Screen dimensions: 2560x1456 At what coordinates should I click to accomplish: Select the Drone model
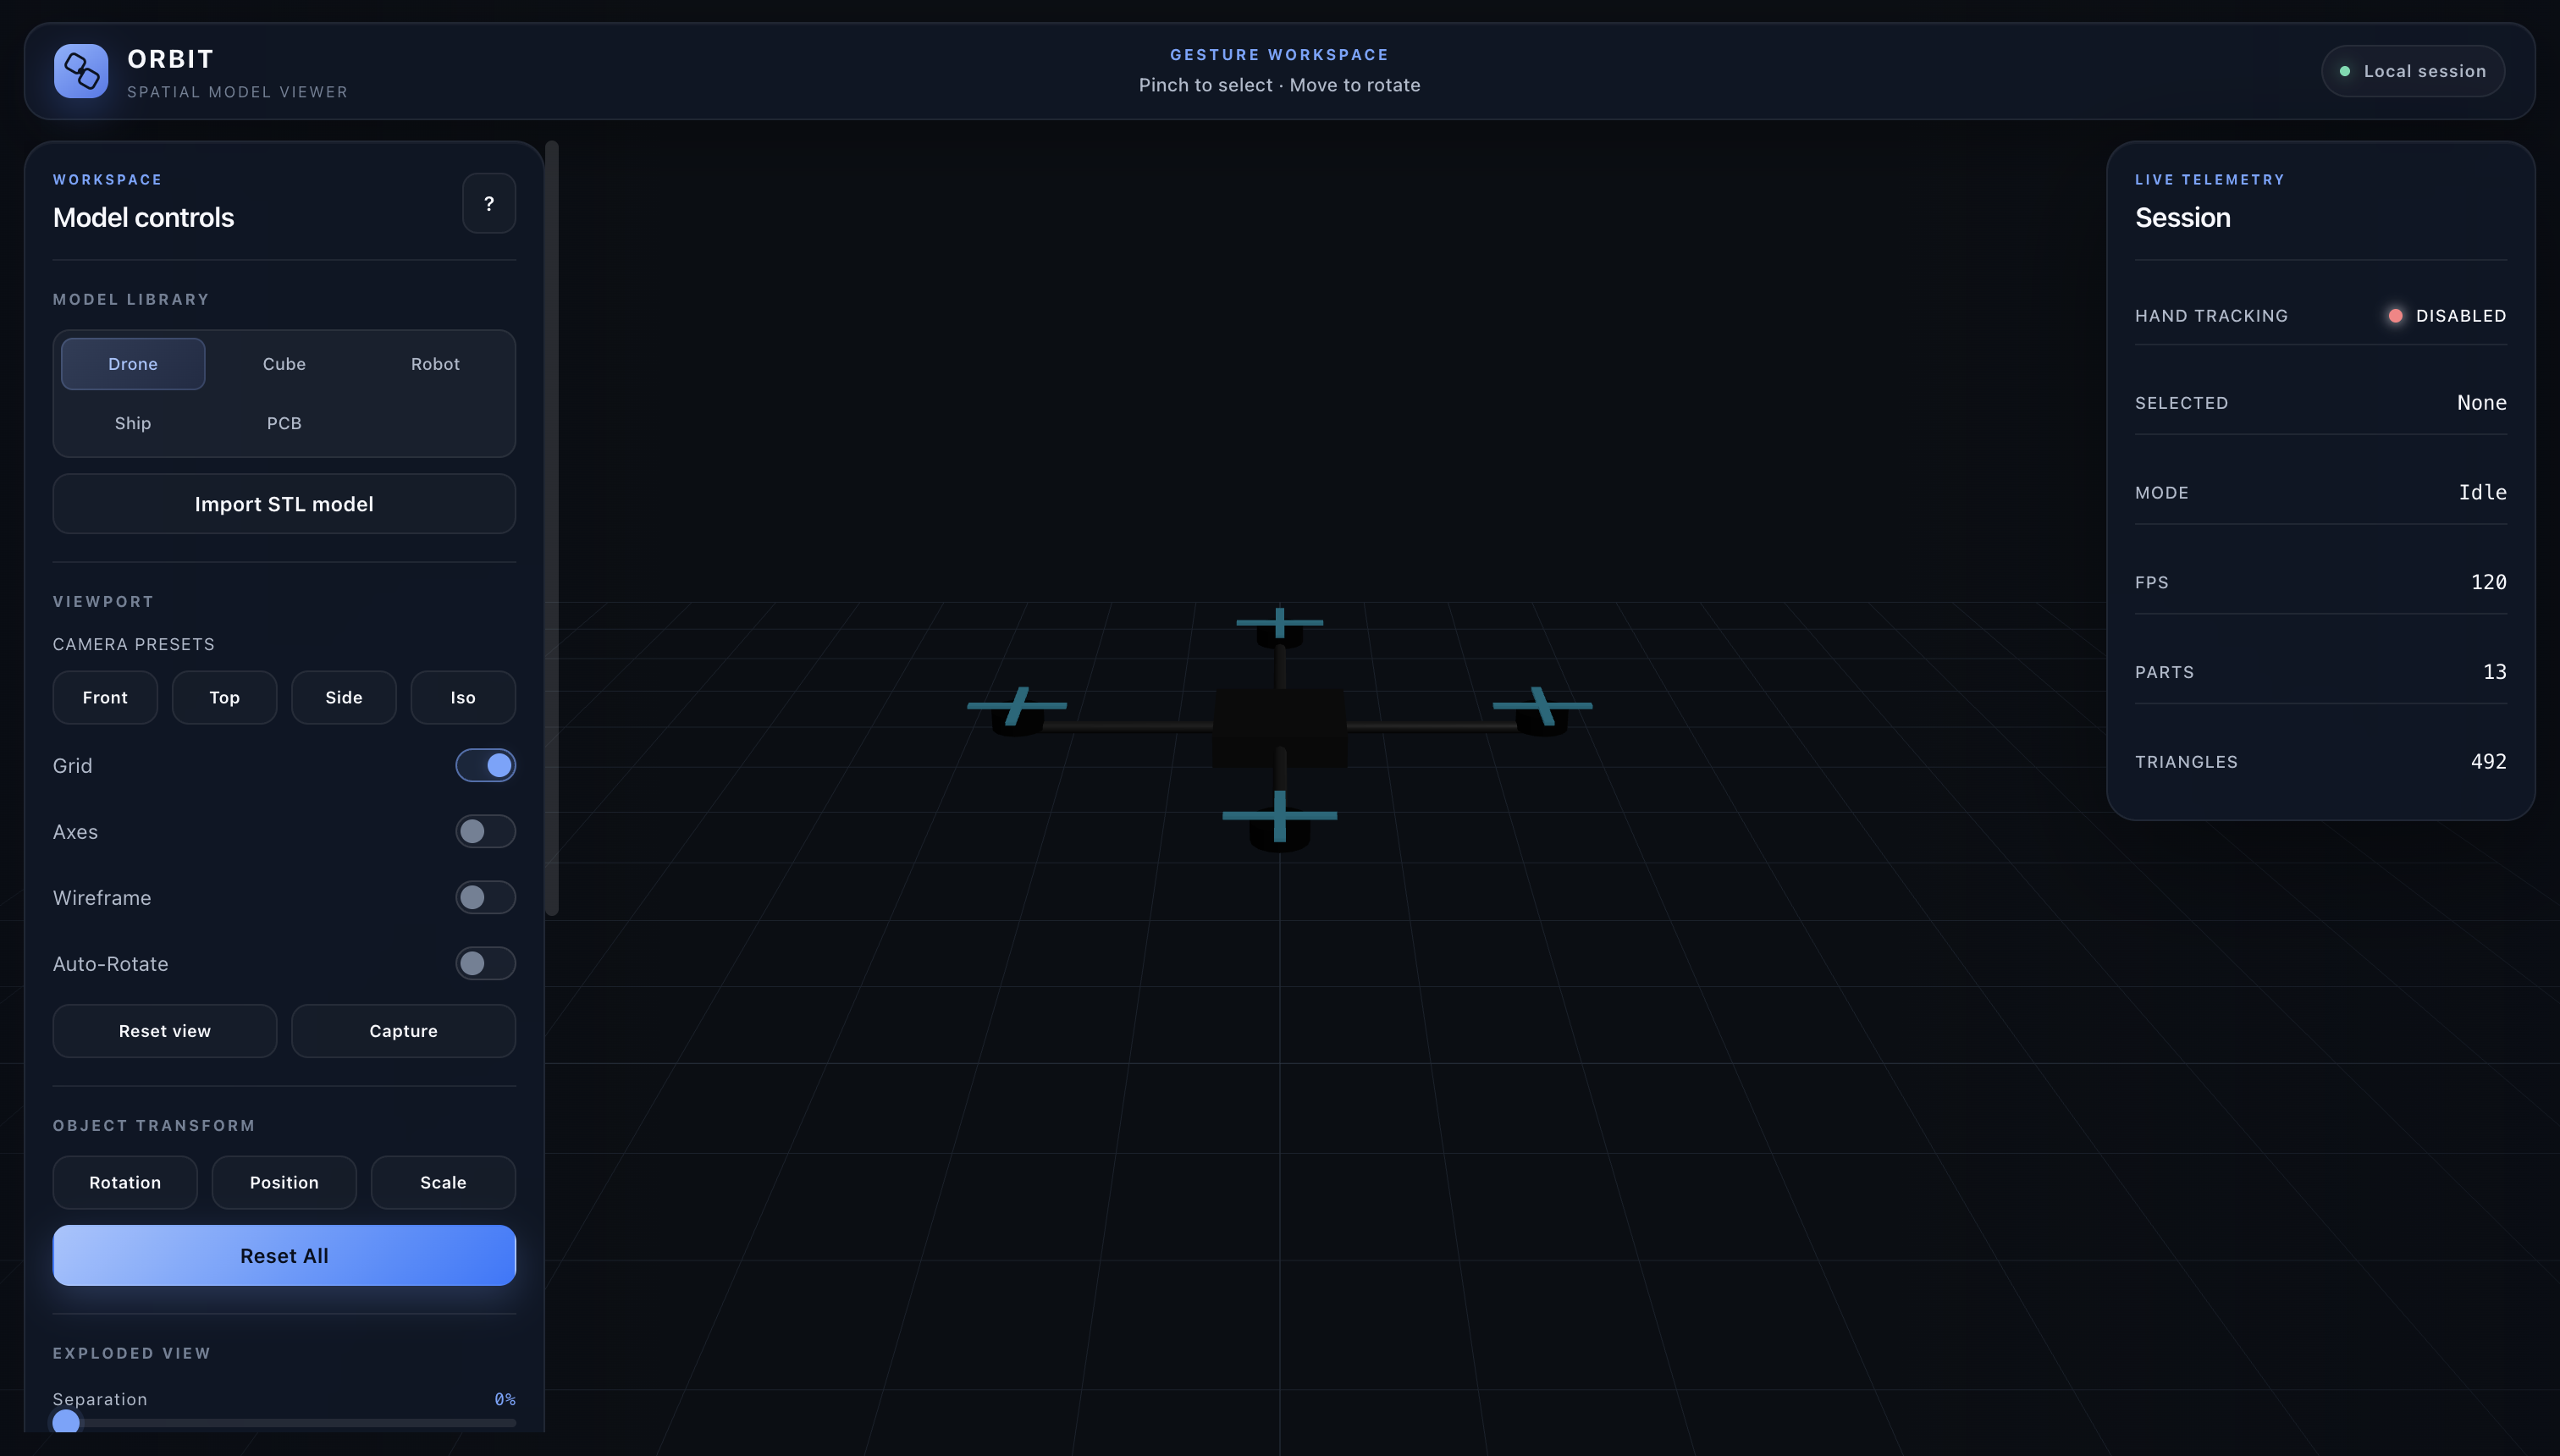pos(133,364)
